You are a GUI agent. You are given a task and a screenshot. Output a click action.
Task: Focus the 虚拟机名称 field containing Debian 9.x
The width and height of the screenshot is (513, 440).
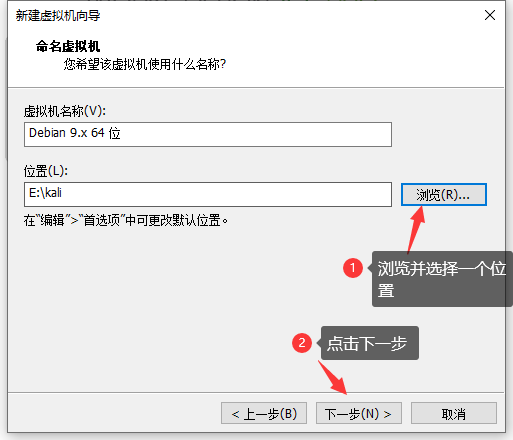coord(208,134)
